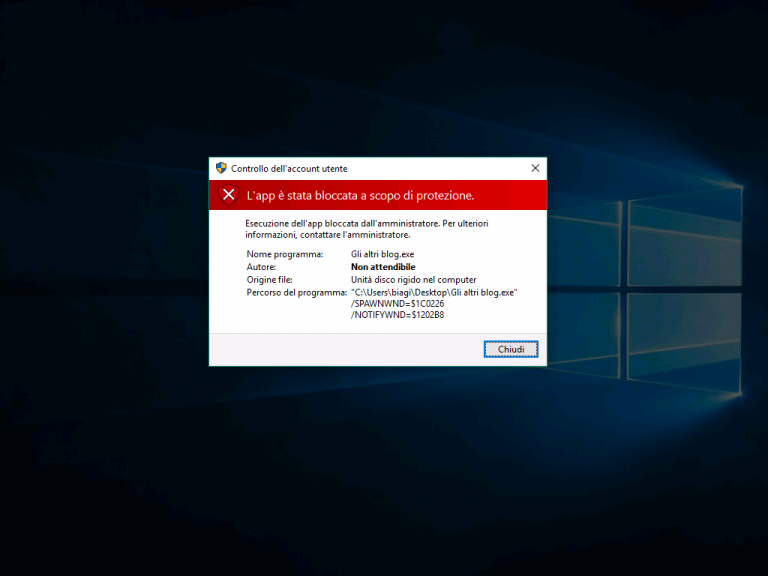This screenshot has width=768, height=576.
Task: Click the bold "Non attendibile" author value
Action: point(383,268)
